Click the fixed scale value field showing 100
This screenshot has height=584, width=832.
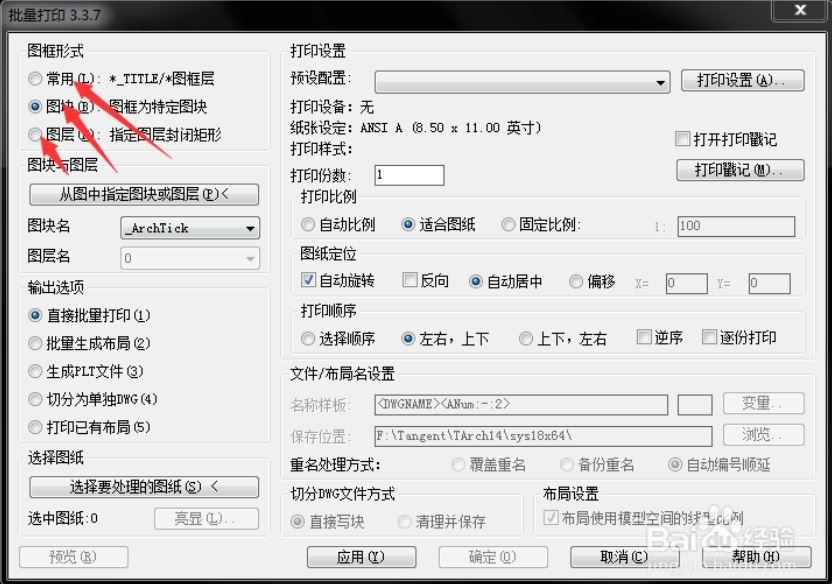(x=736, y=226)
